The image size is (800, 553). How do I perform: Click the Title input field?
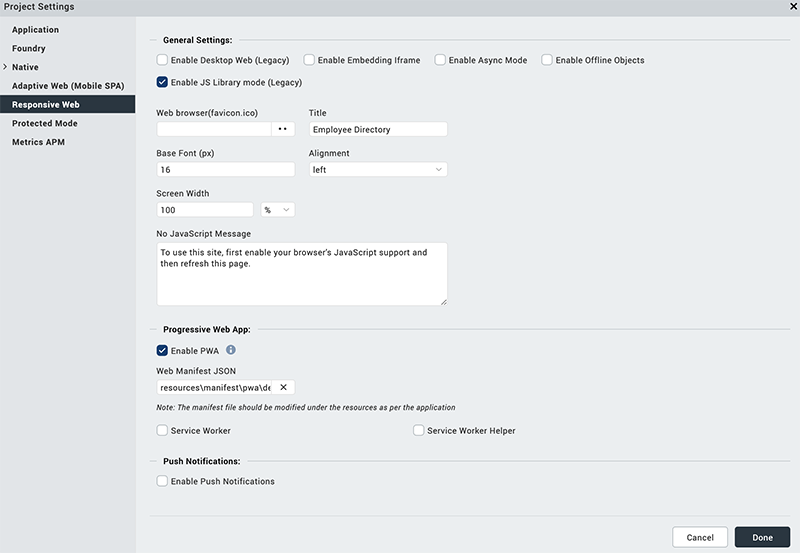pyautogui.click(x=378, y=130)
